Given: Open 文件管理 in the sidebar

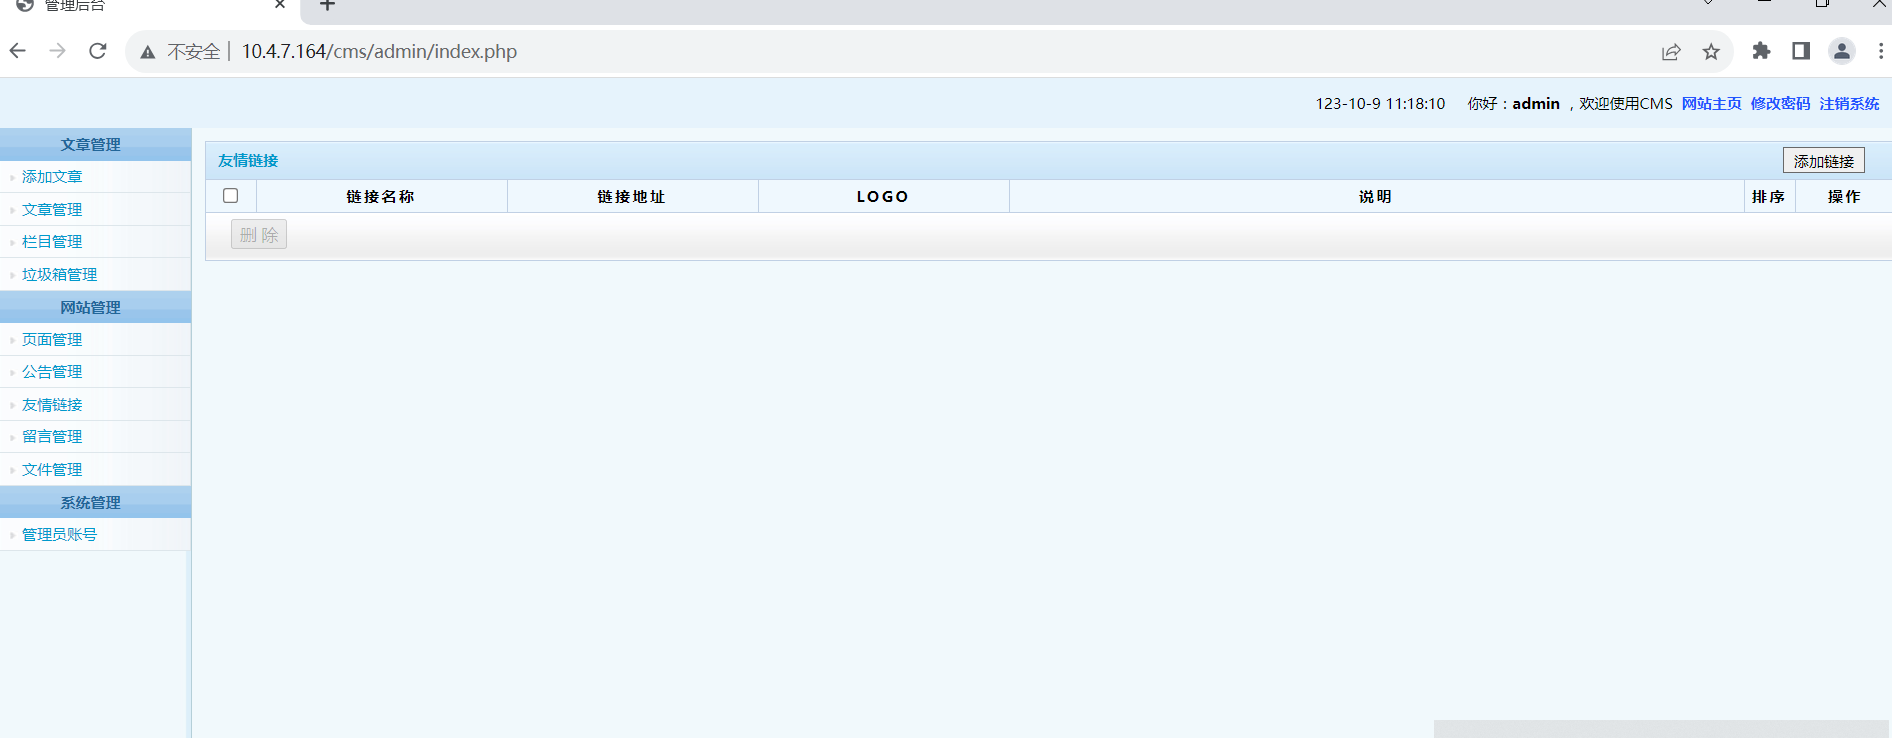Looking at the screenshot, I should click(x=52, y=470).
